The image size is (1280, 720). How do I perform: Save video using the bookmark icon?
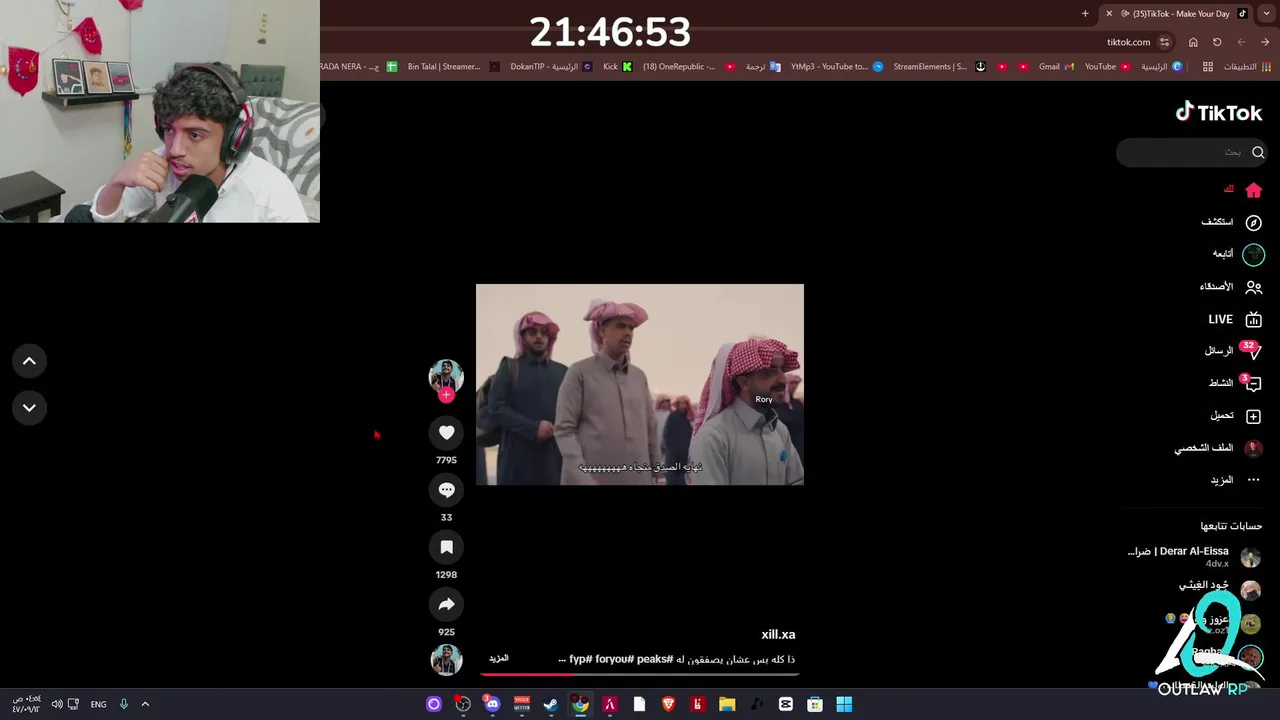(x=446, y=547)
